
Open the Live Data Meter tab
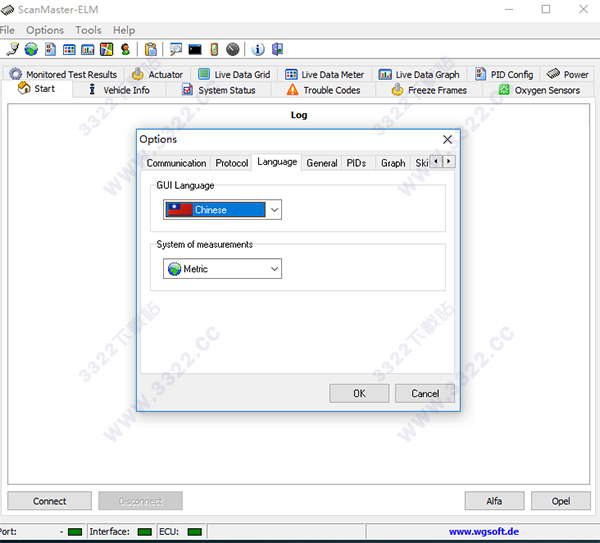coord(324,74)
